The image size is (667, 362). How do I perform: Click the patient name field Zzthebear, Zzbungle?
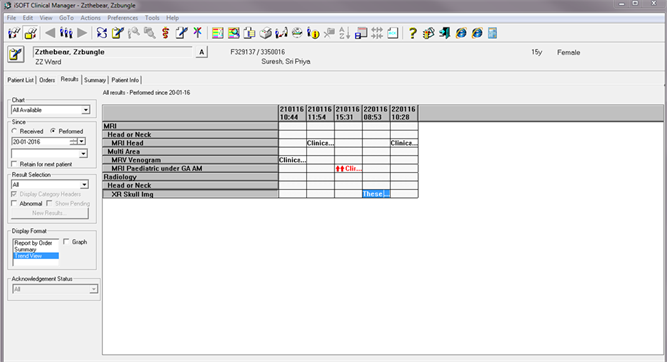(113, 52)
